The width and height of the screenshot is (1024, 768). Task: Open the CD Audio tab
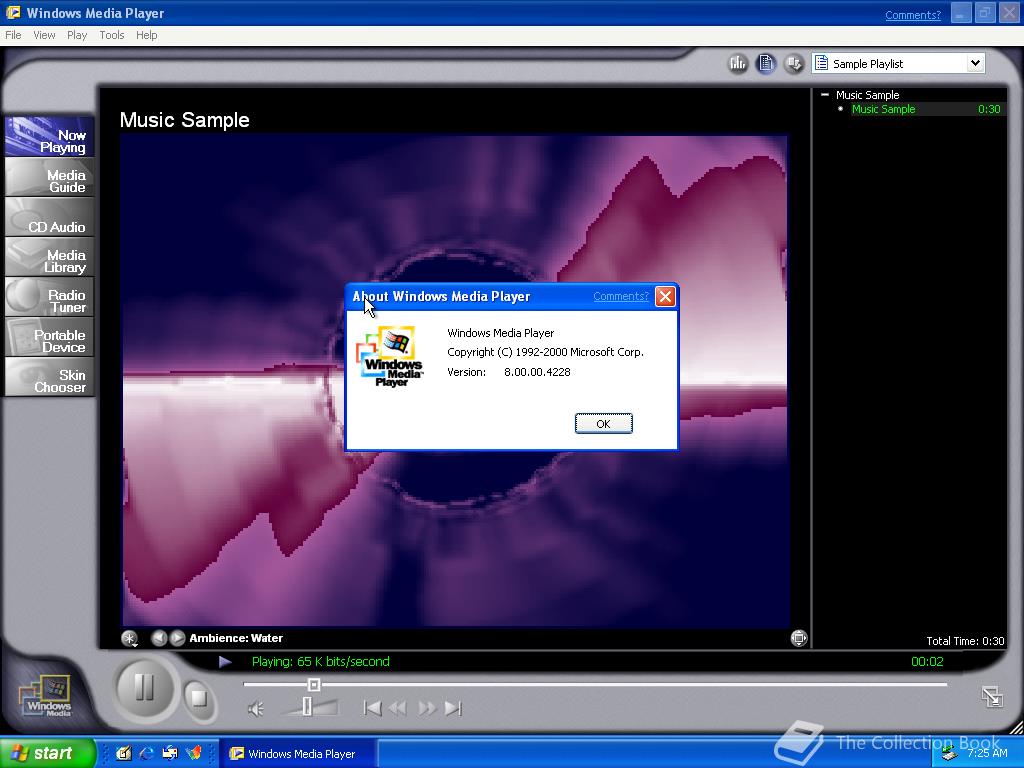click(50, 217)
